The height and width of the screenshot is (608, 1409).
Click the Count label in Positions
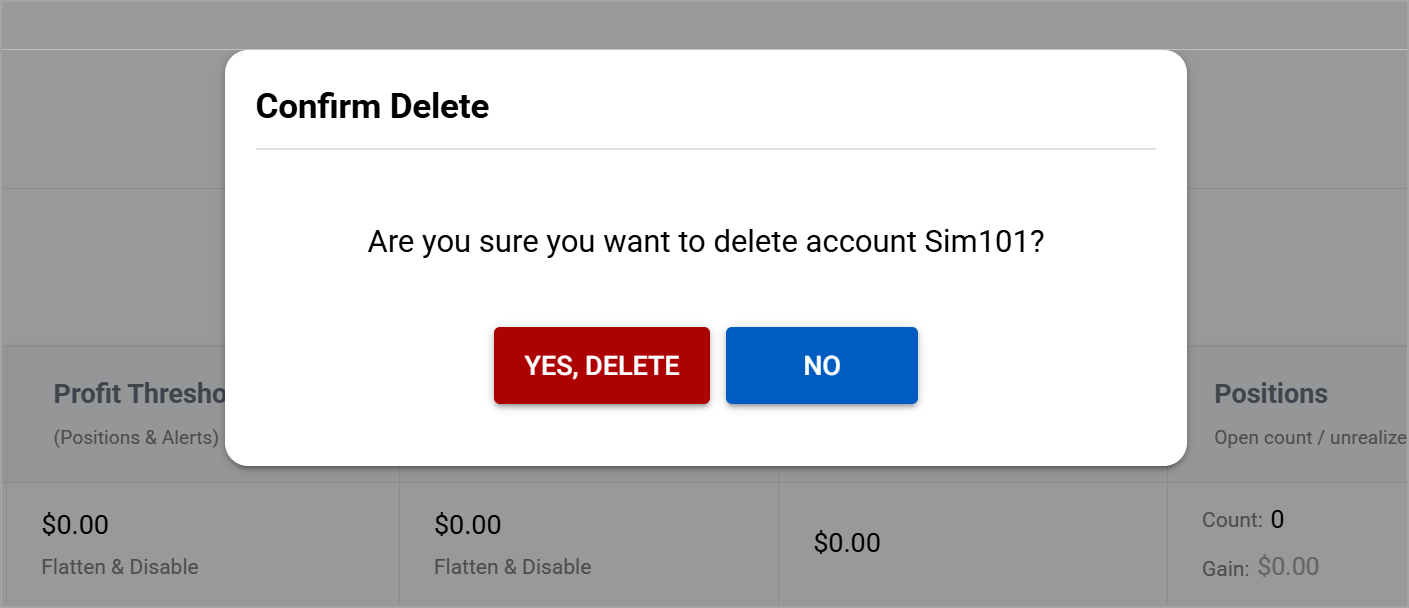tap(1232, 520)
